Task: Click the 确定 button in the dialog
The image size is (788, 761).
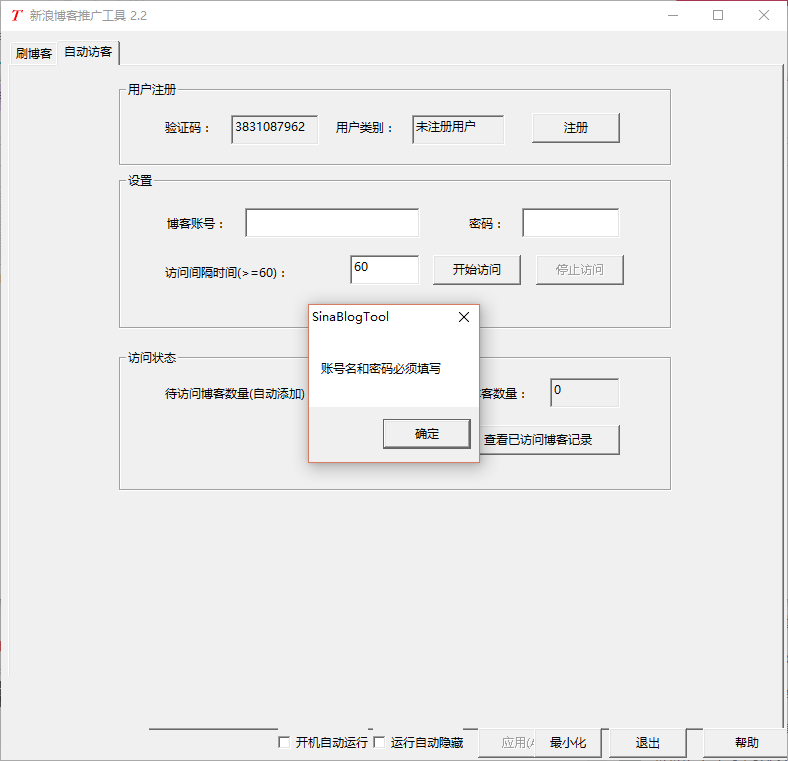Action: [x=426, y=433]
